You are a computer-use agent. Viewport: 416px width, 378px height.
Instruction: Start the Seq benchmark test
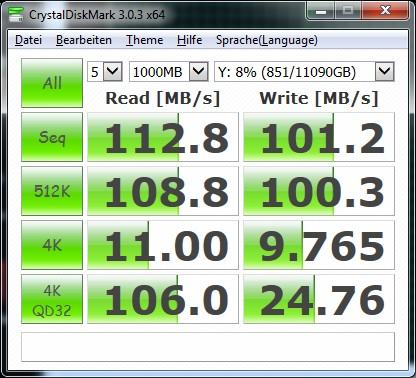[x=52, y=137]
